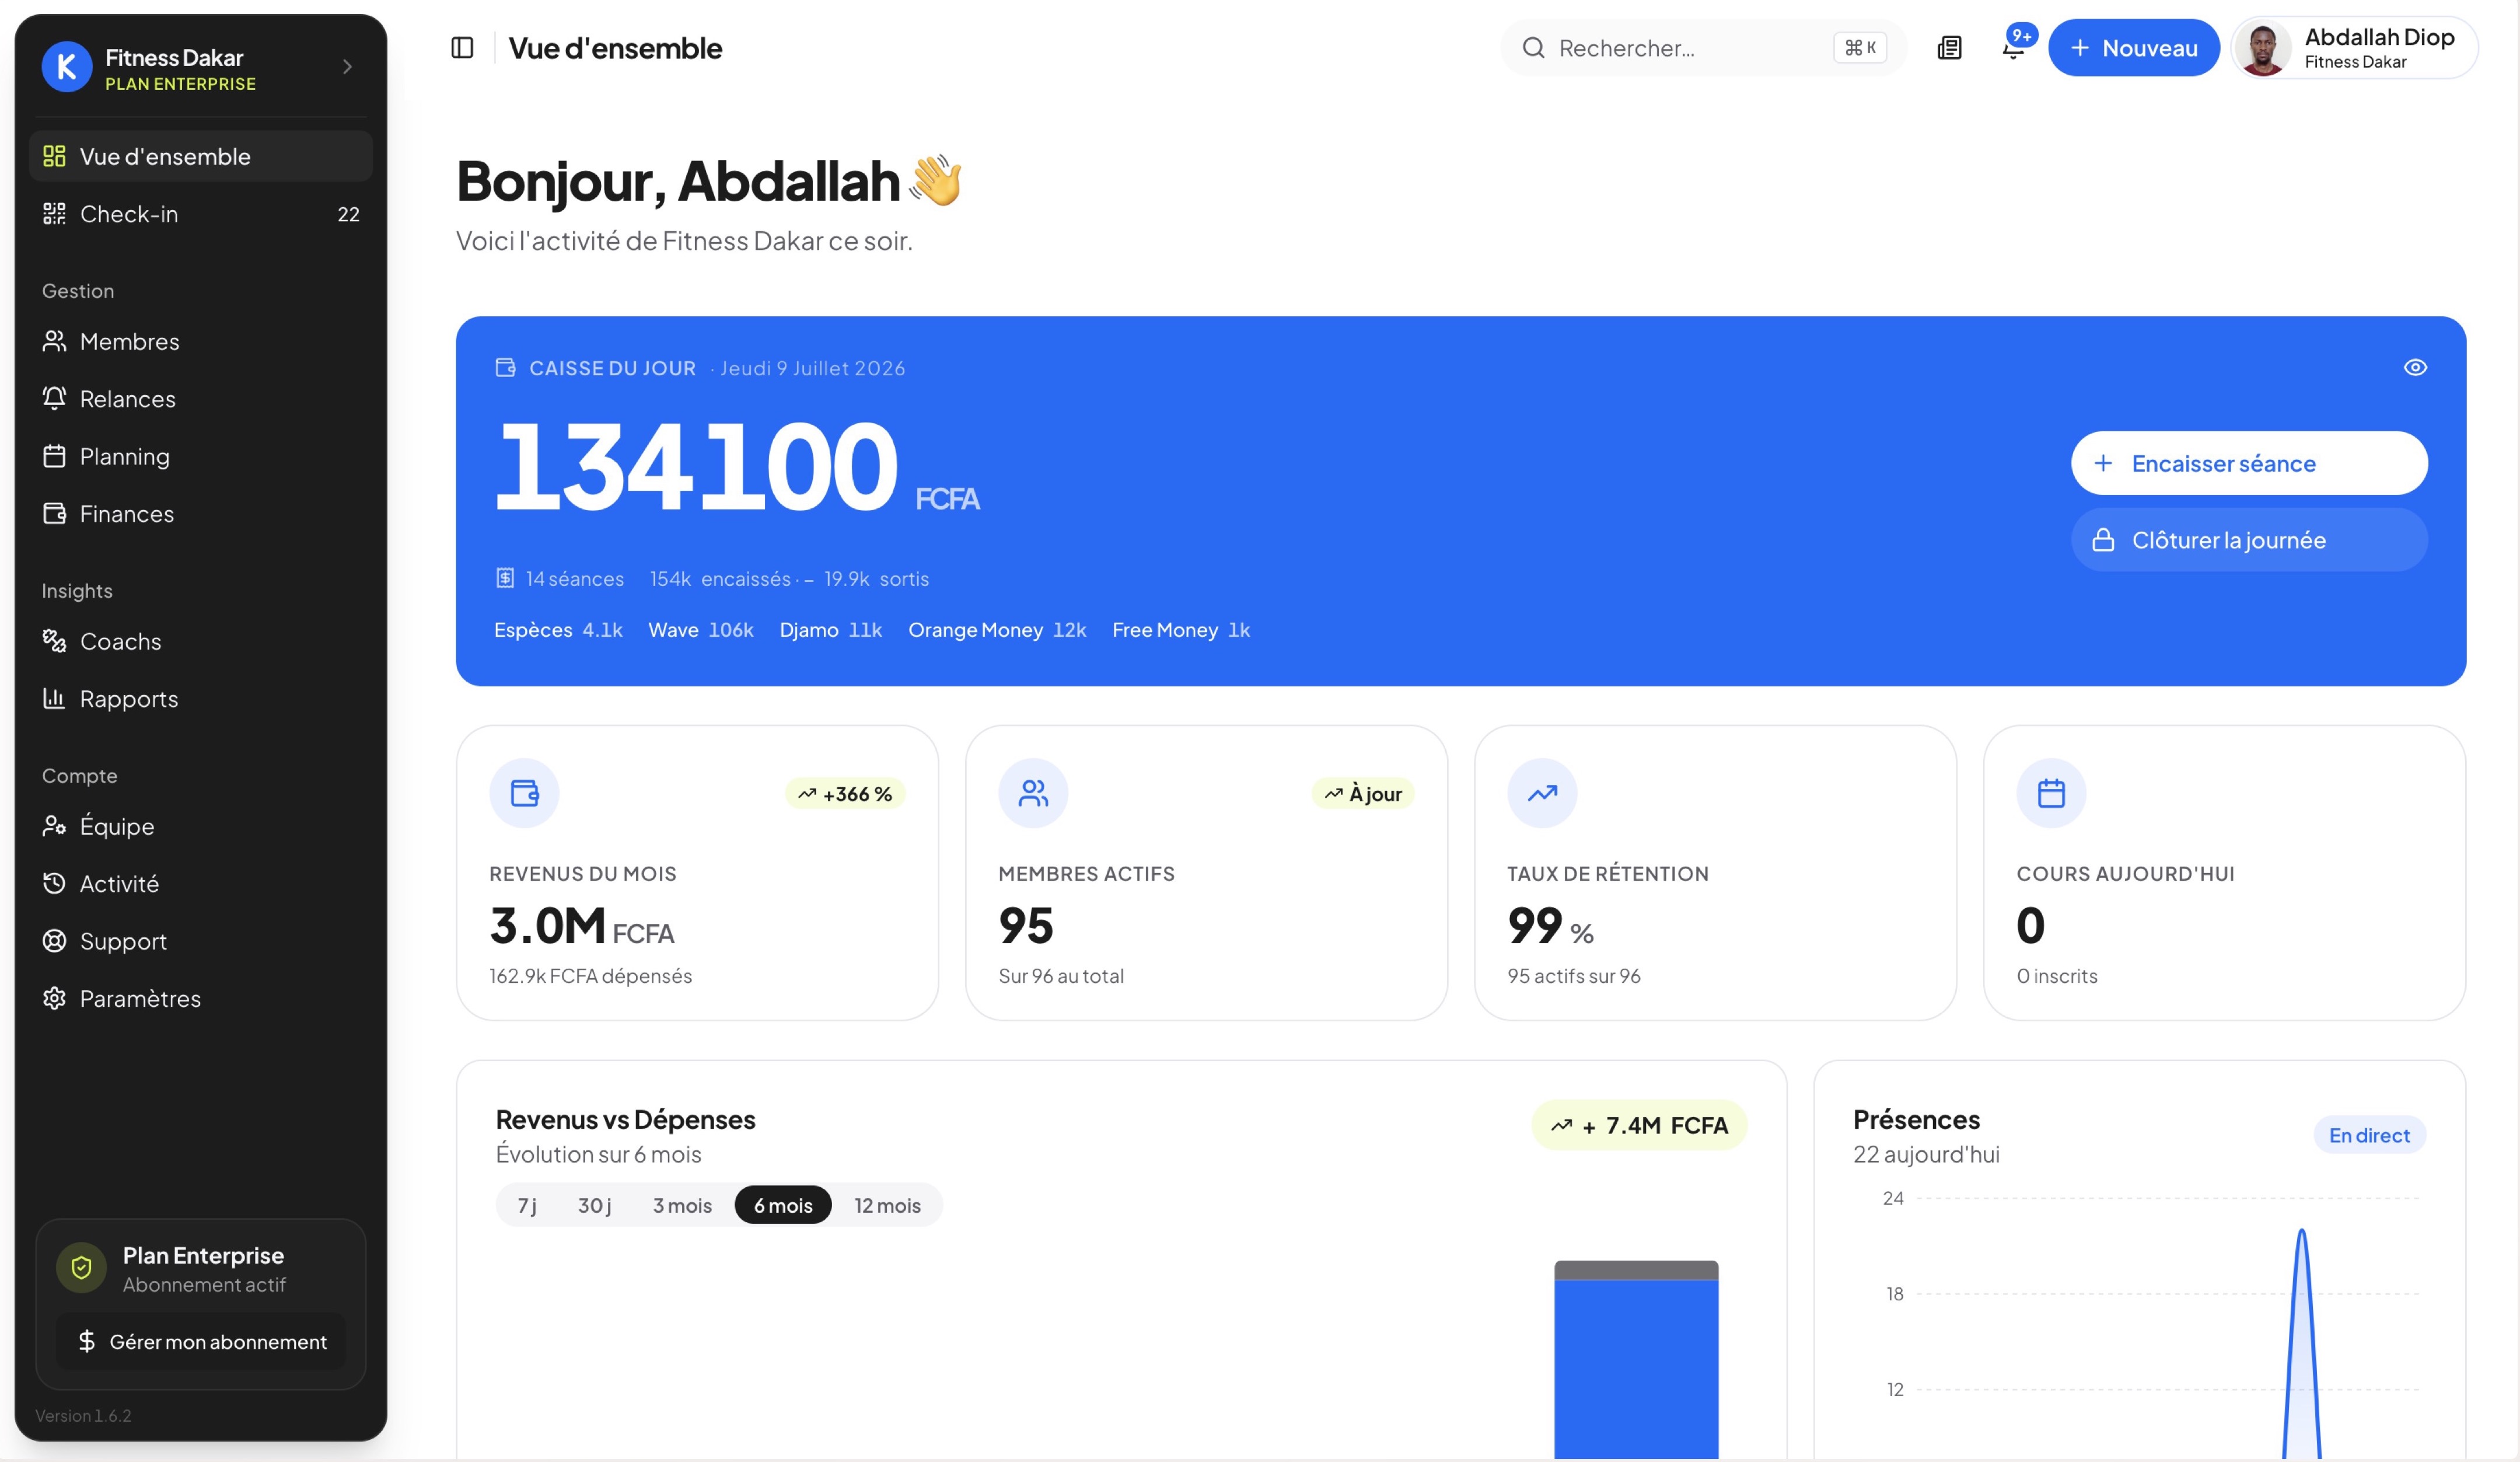Screen dimensions: 2520x1462
Task: Toggle the sidebar collapse icon
Action: point(462,48)
